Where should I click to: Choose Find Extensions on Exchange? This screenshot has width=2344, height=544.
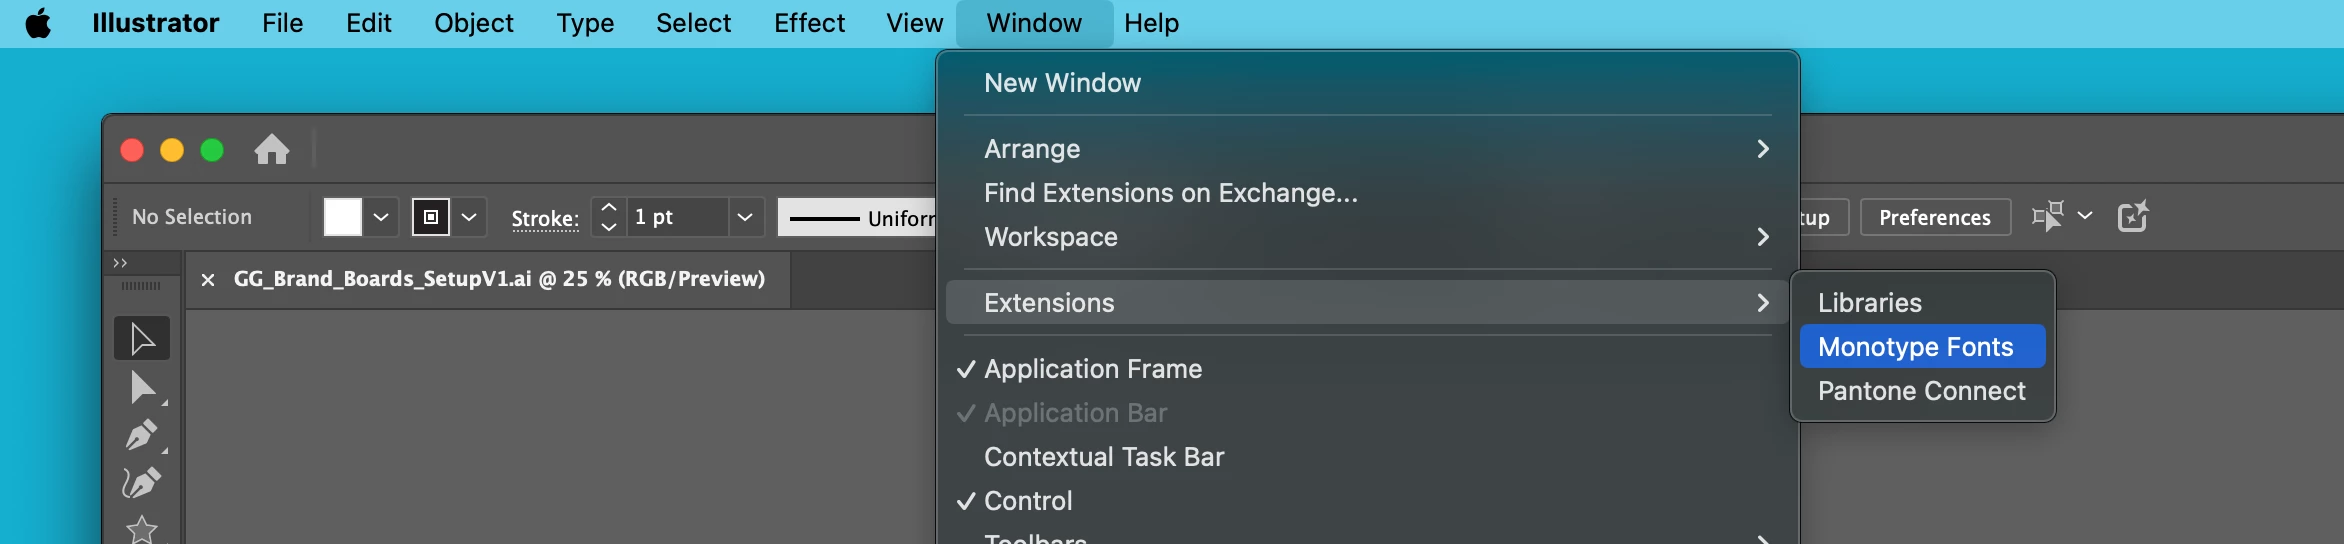point(1367,193)
